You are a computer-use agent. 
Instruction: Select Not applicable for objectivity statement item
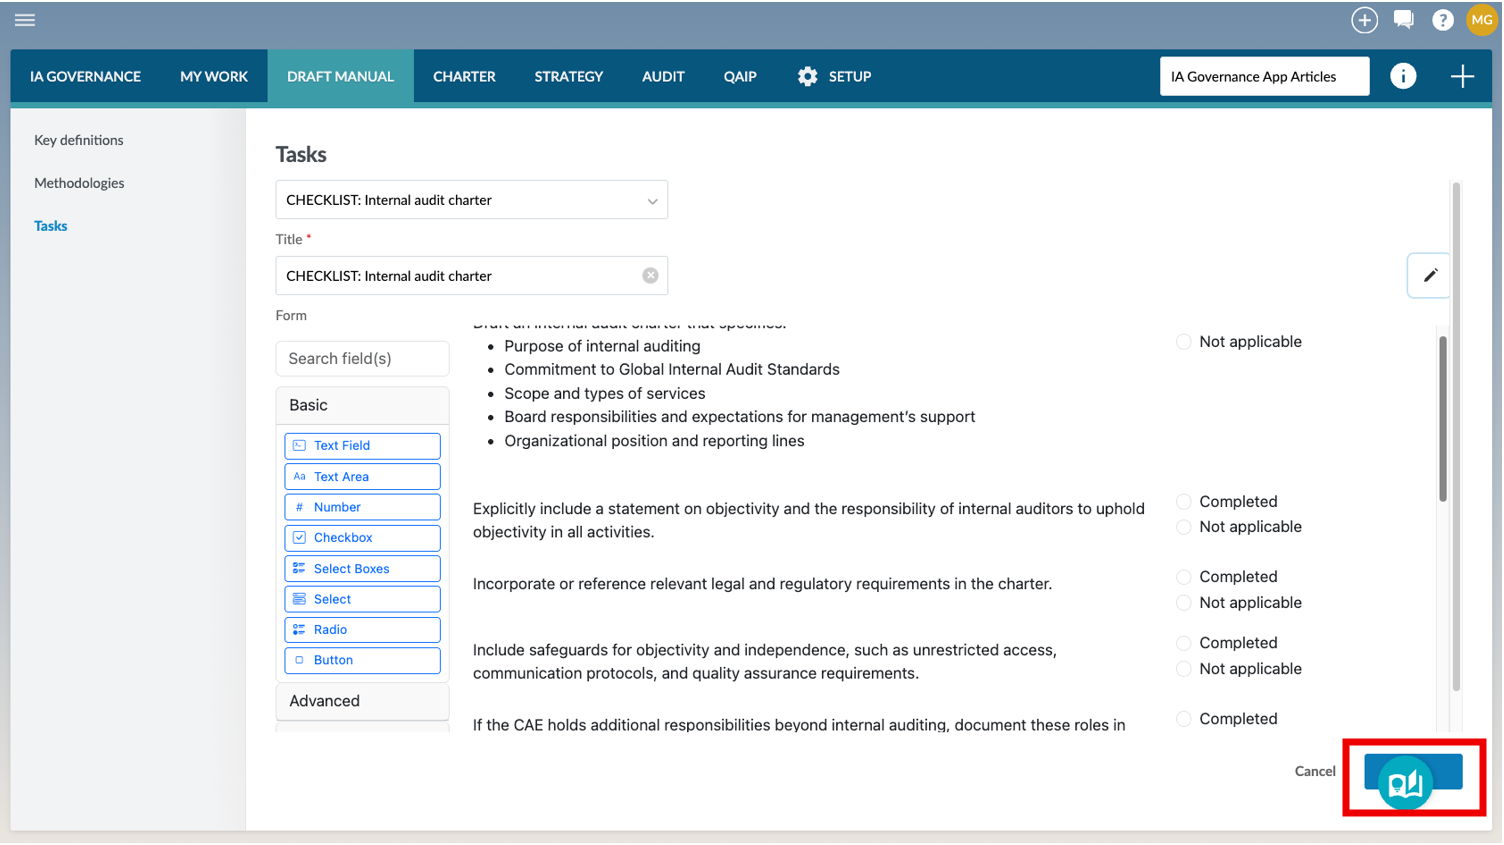[x=1184, y=527]
